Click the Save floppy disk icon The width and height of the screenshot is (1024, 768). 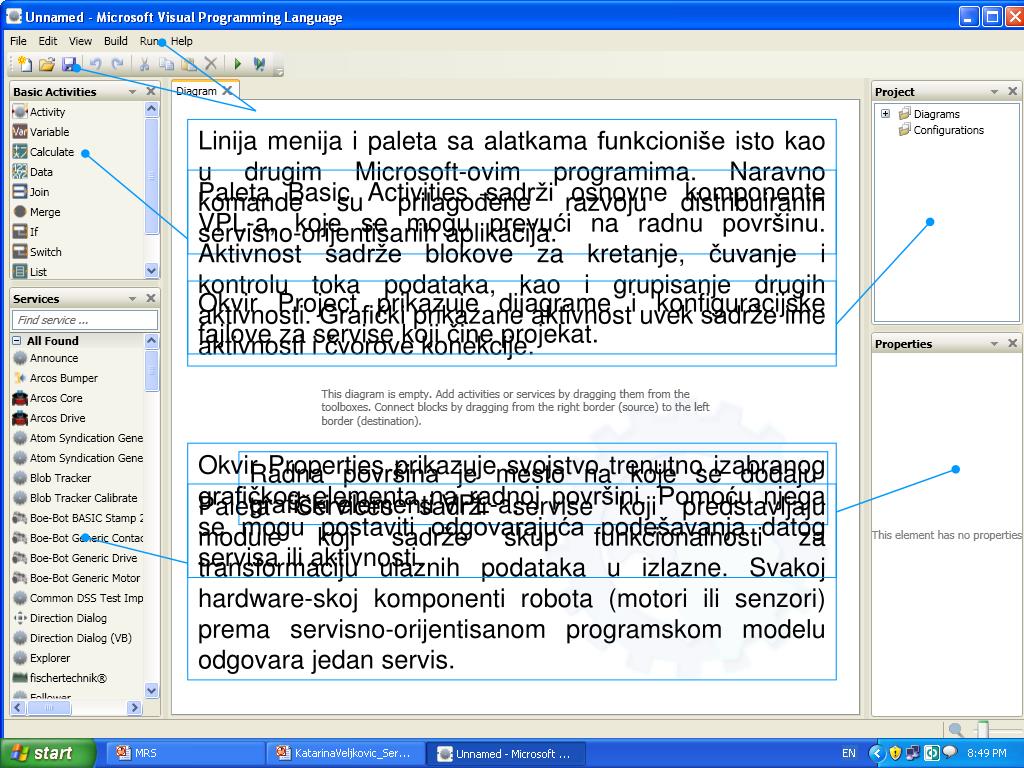[69, 63]
